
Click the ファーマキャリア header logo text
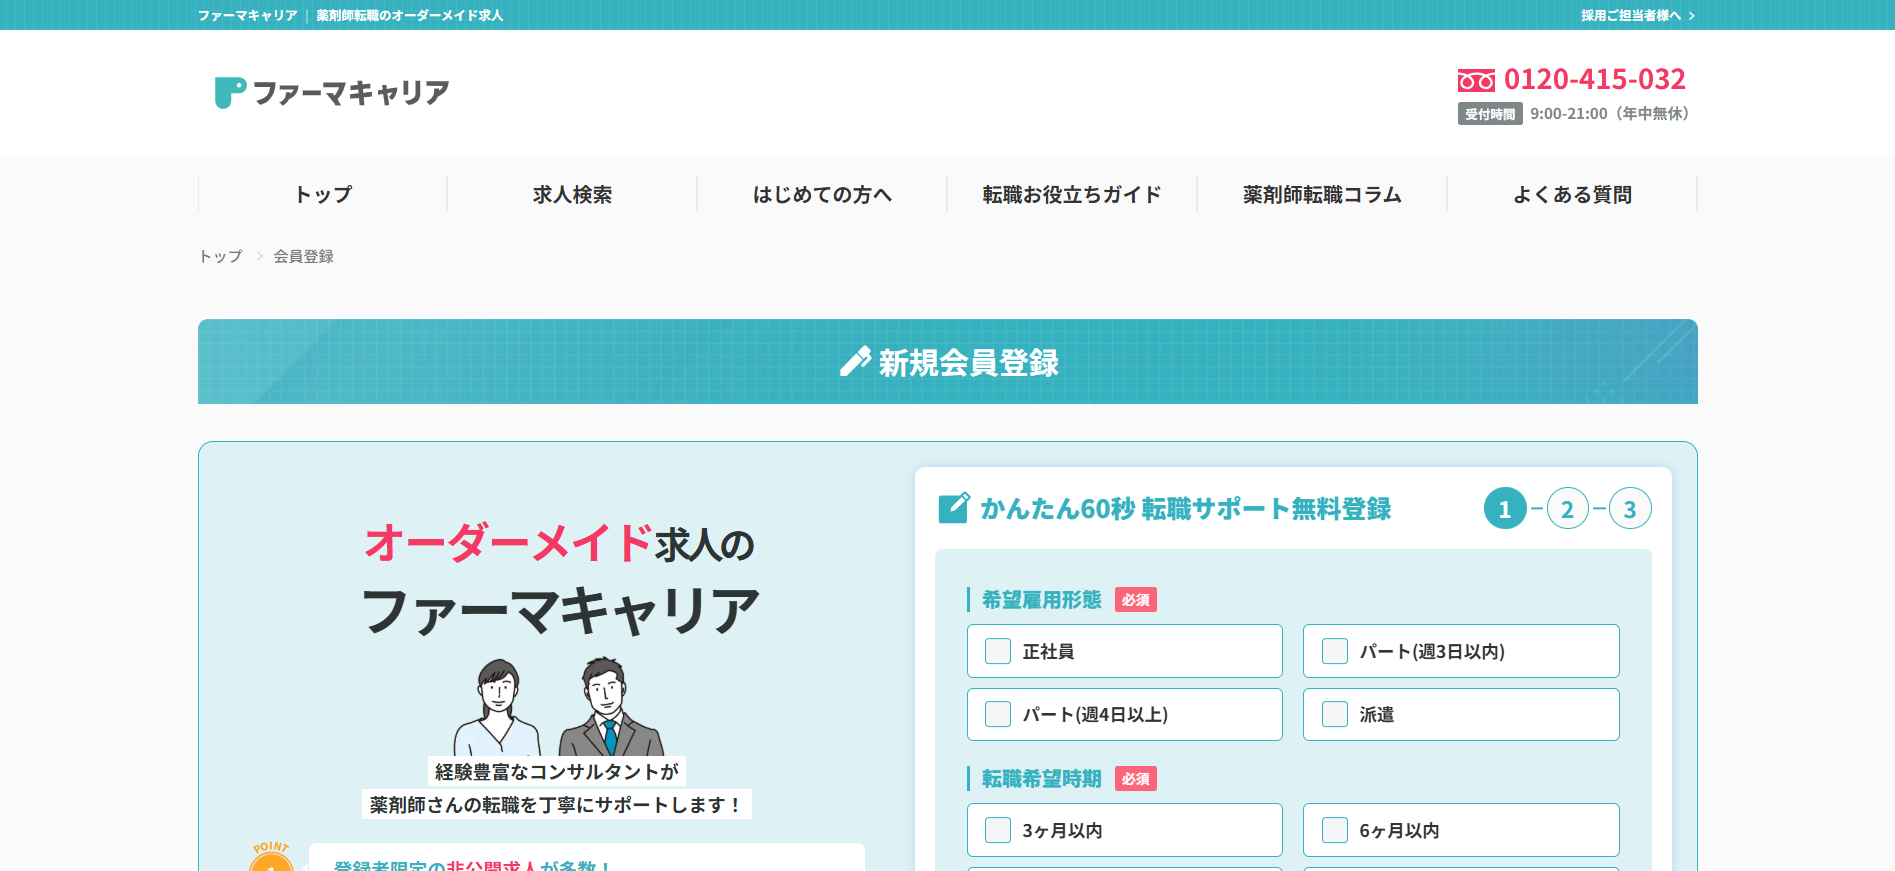(351, 93)
